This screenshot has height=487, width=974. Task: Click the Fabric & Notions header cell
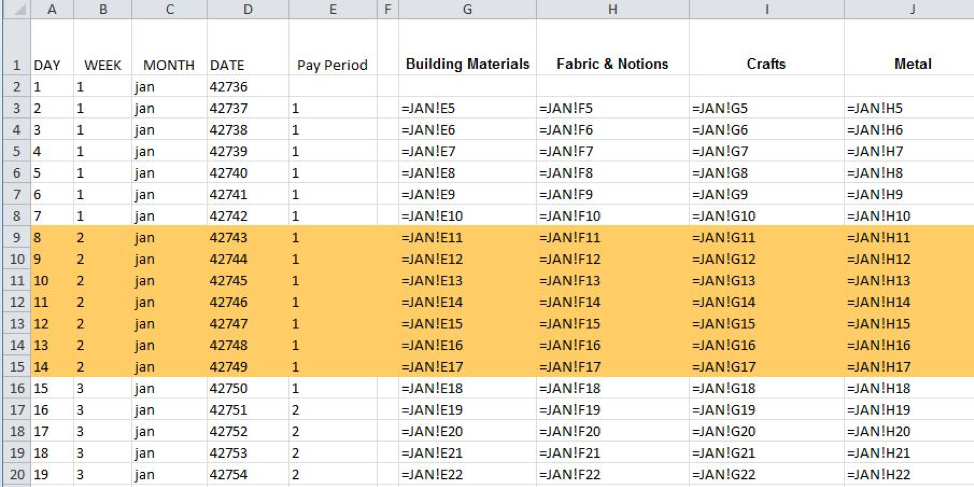click(x=612, y=47)
